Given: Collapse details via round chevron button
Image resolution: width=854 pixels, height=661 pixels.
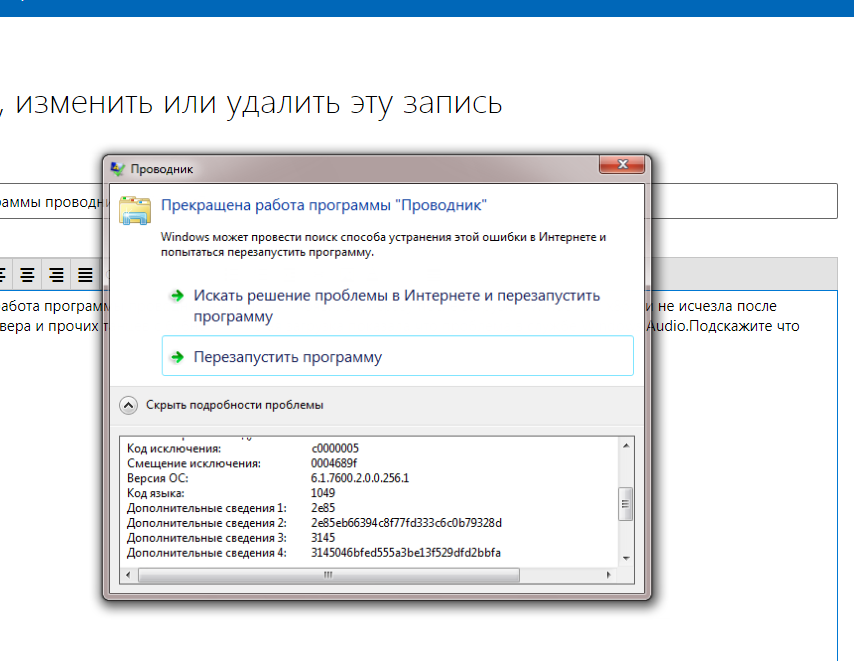Looking at the screenshot, I should 129,405.
